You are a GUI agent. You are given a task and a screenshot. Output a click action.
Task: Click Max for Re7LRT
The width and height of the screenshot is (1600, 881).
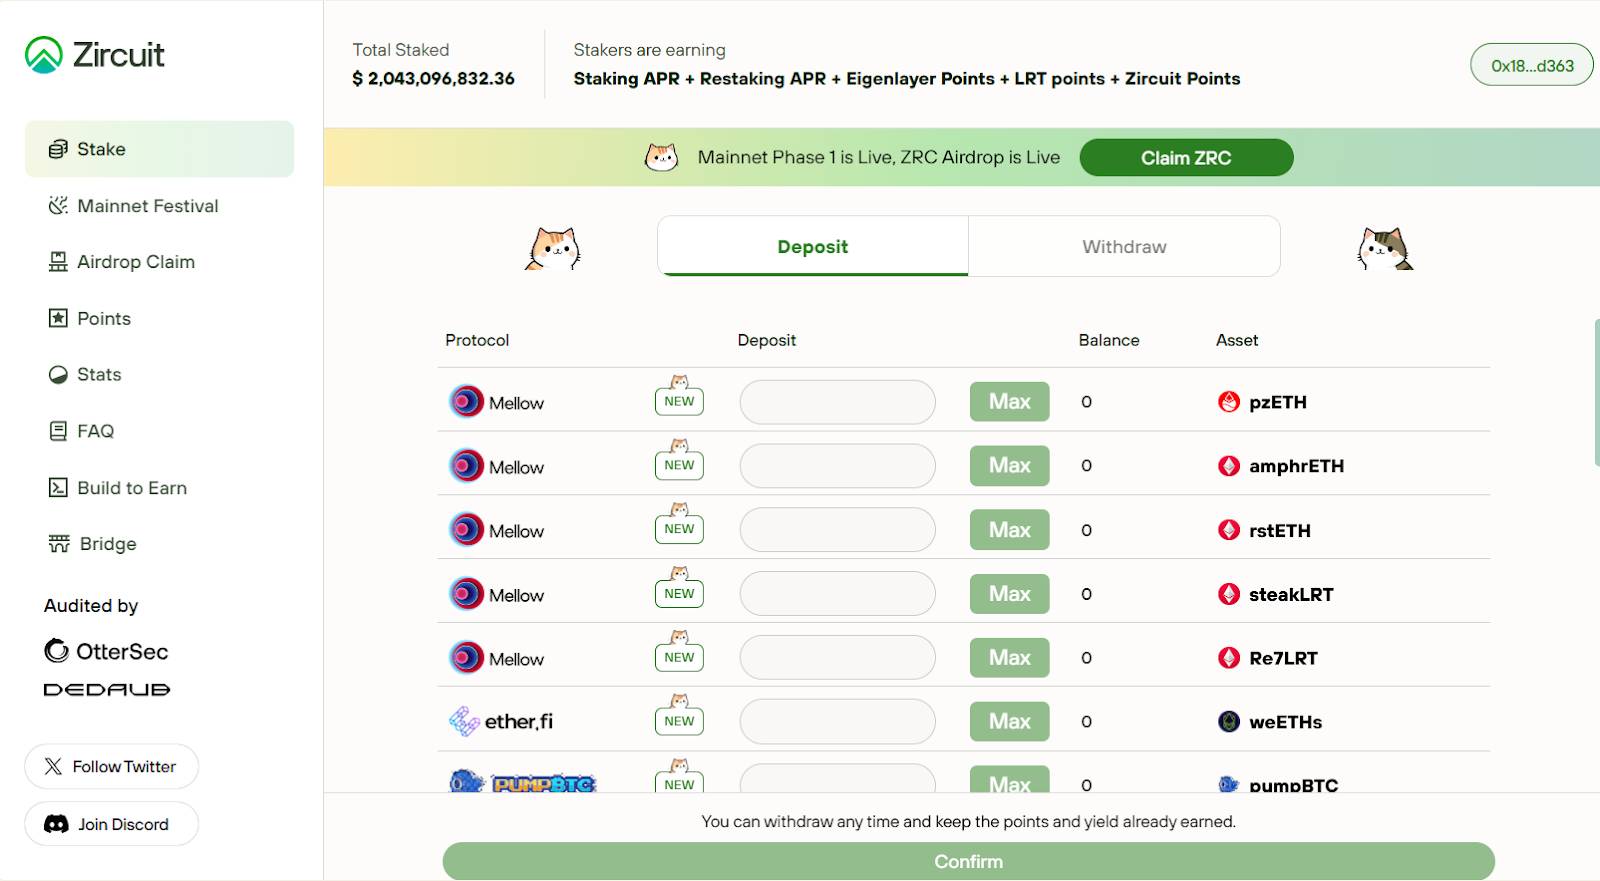point(1010,658)
